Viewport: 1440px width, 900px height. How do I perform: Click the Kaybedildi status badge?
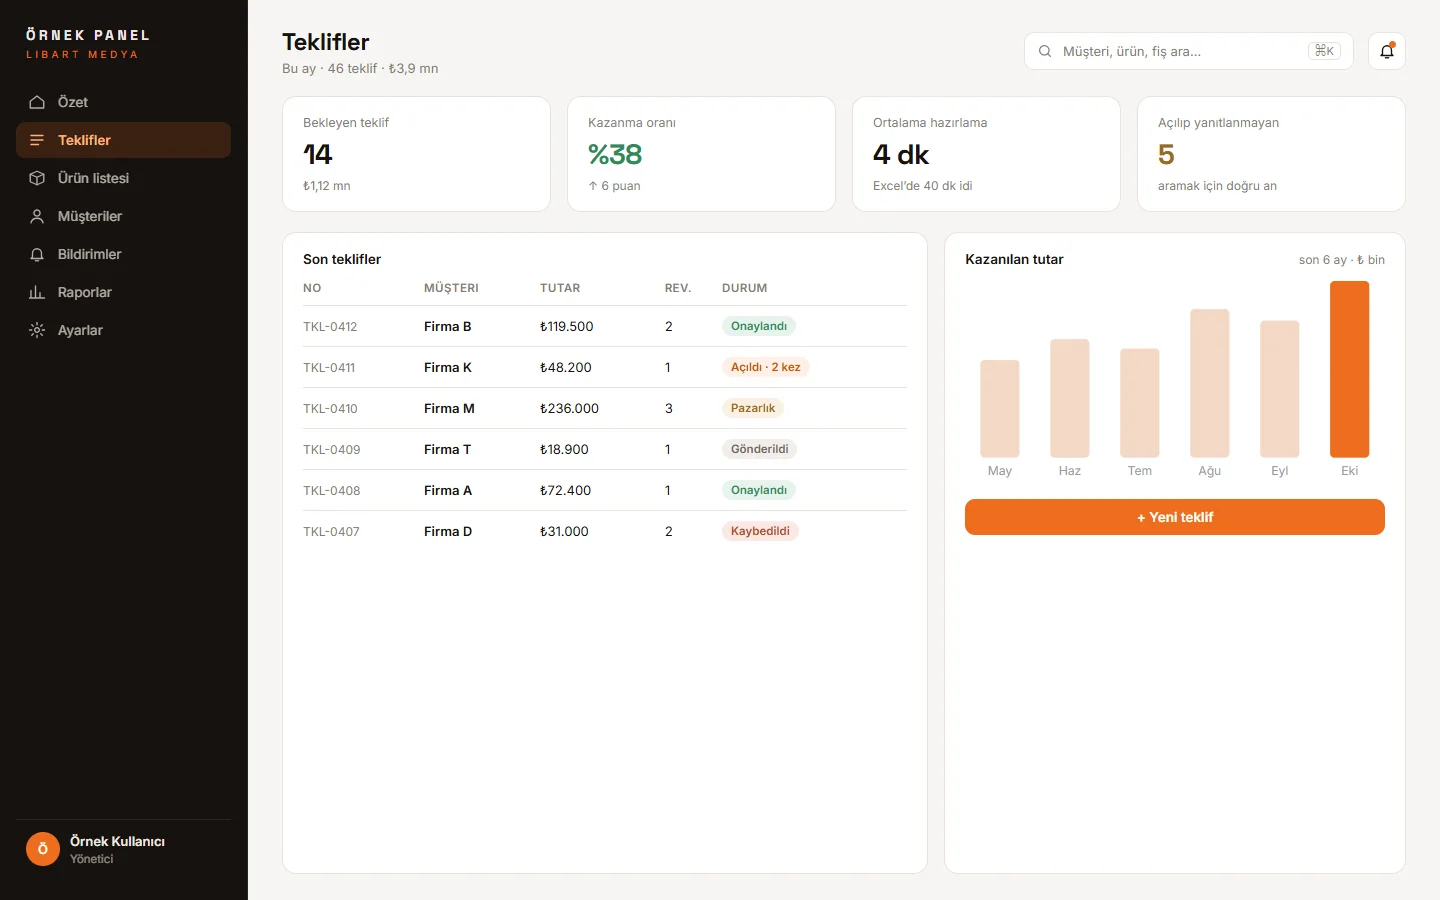[760, 531]
